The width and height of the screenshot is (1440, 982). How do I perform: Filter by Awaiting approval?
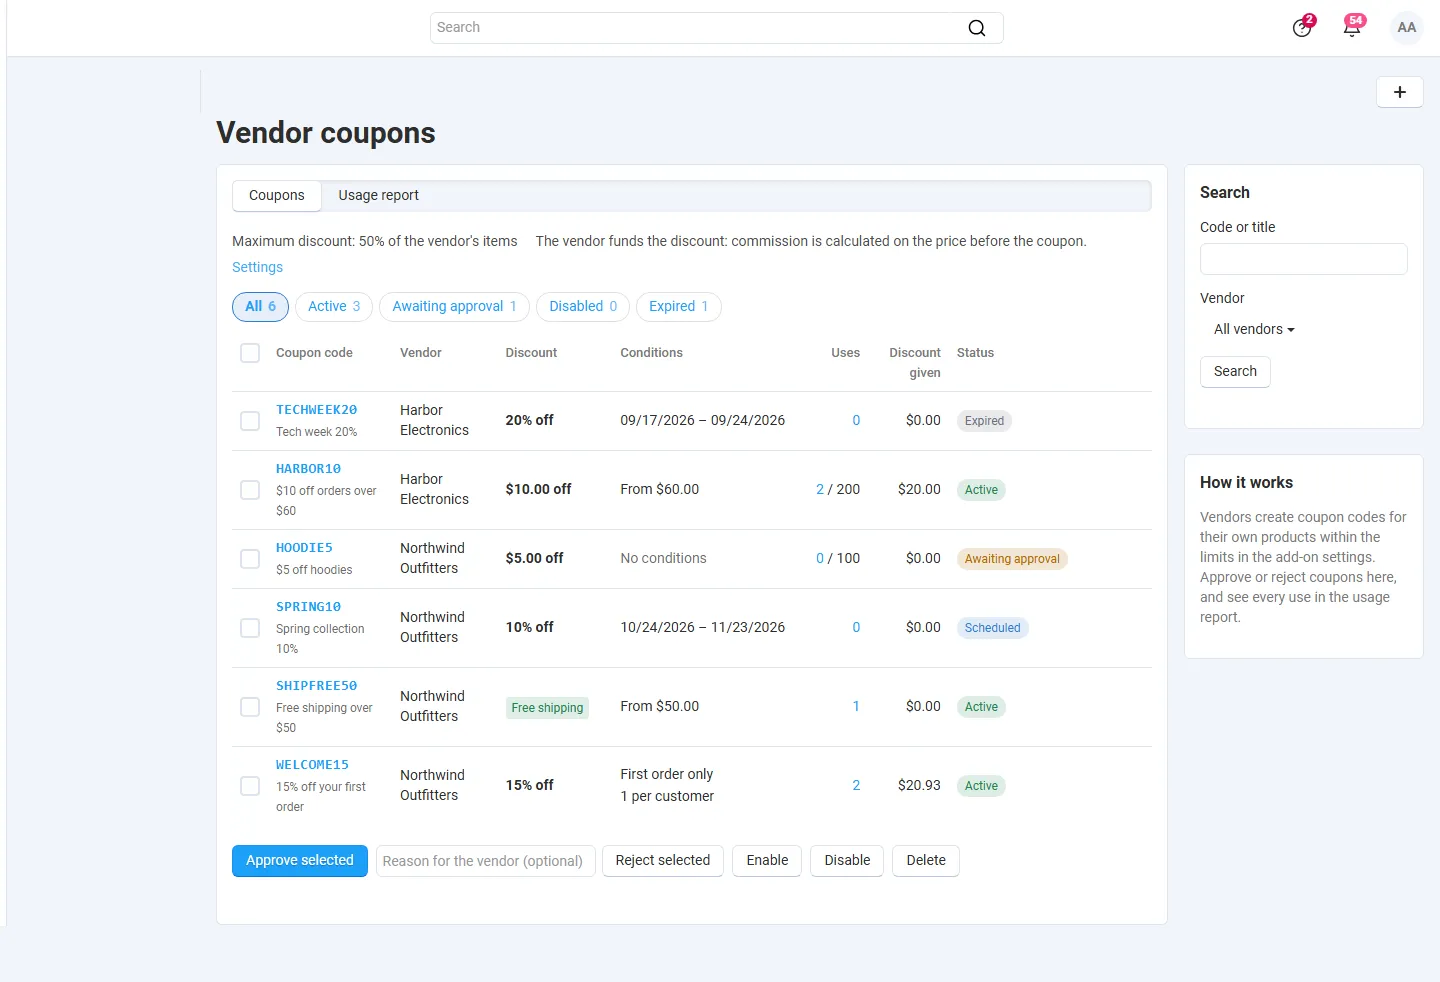[x=454, y=307]
